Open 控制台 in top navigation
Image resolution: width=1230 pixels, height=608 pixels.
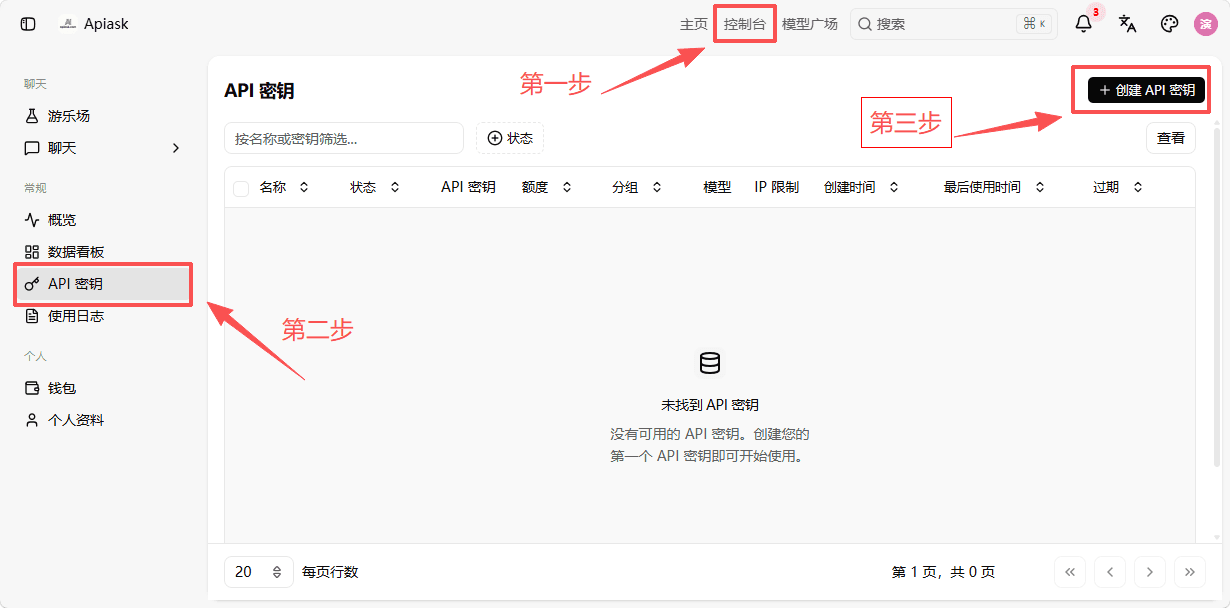point(745,24)
